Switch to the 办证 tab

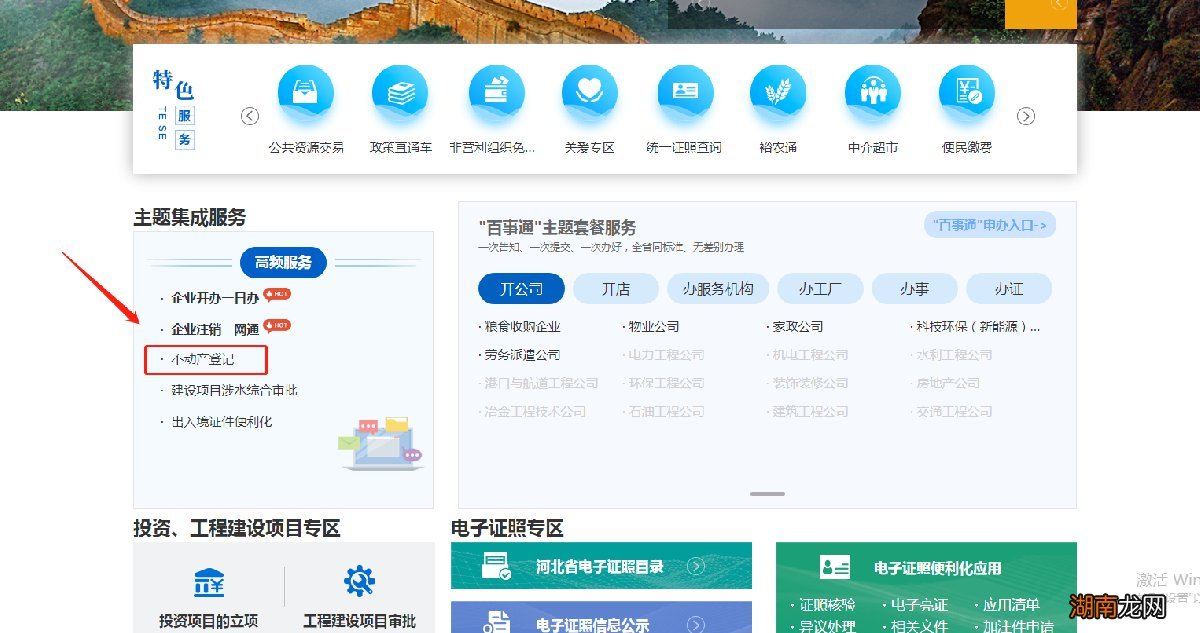[x=1010, y=288]
